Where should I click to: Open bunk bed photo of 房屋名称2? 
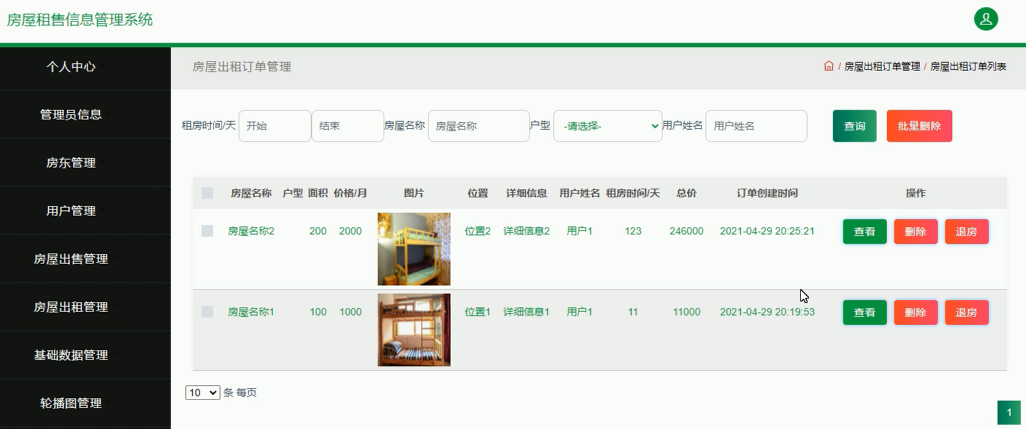click(414, 249)
